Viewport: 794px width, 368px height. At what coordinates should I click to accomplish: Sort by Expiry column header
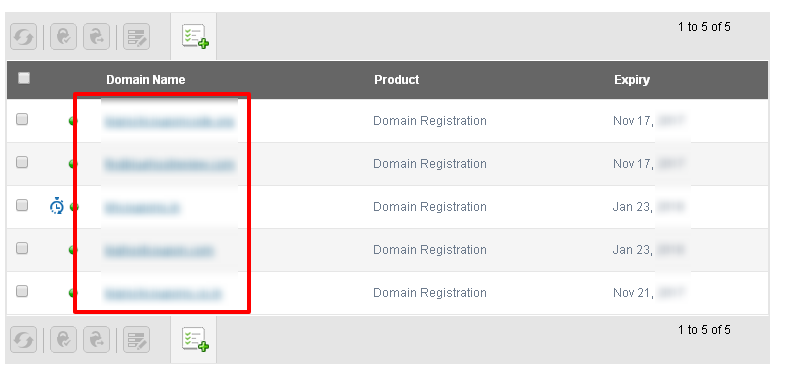point(631,80)
